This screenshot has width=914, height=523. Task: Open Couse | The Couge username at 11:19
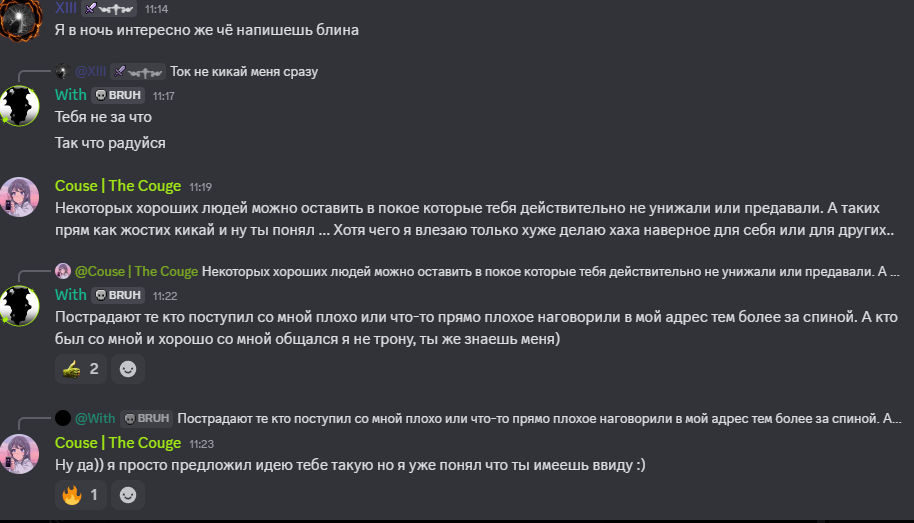click(118, 186)
